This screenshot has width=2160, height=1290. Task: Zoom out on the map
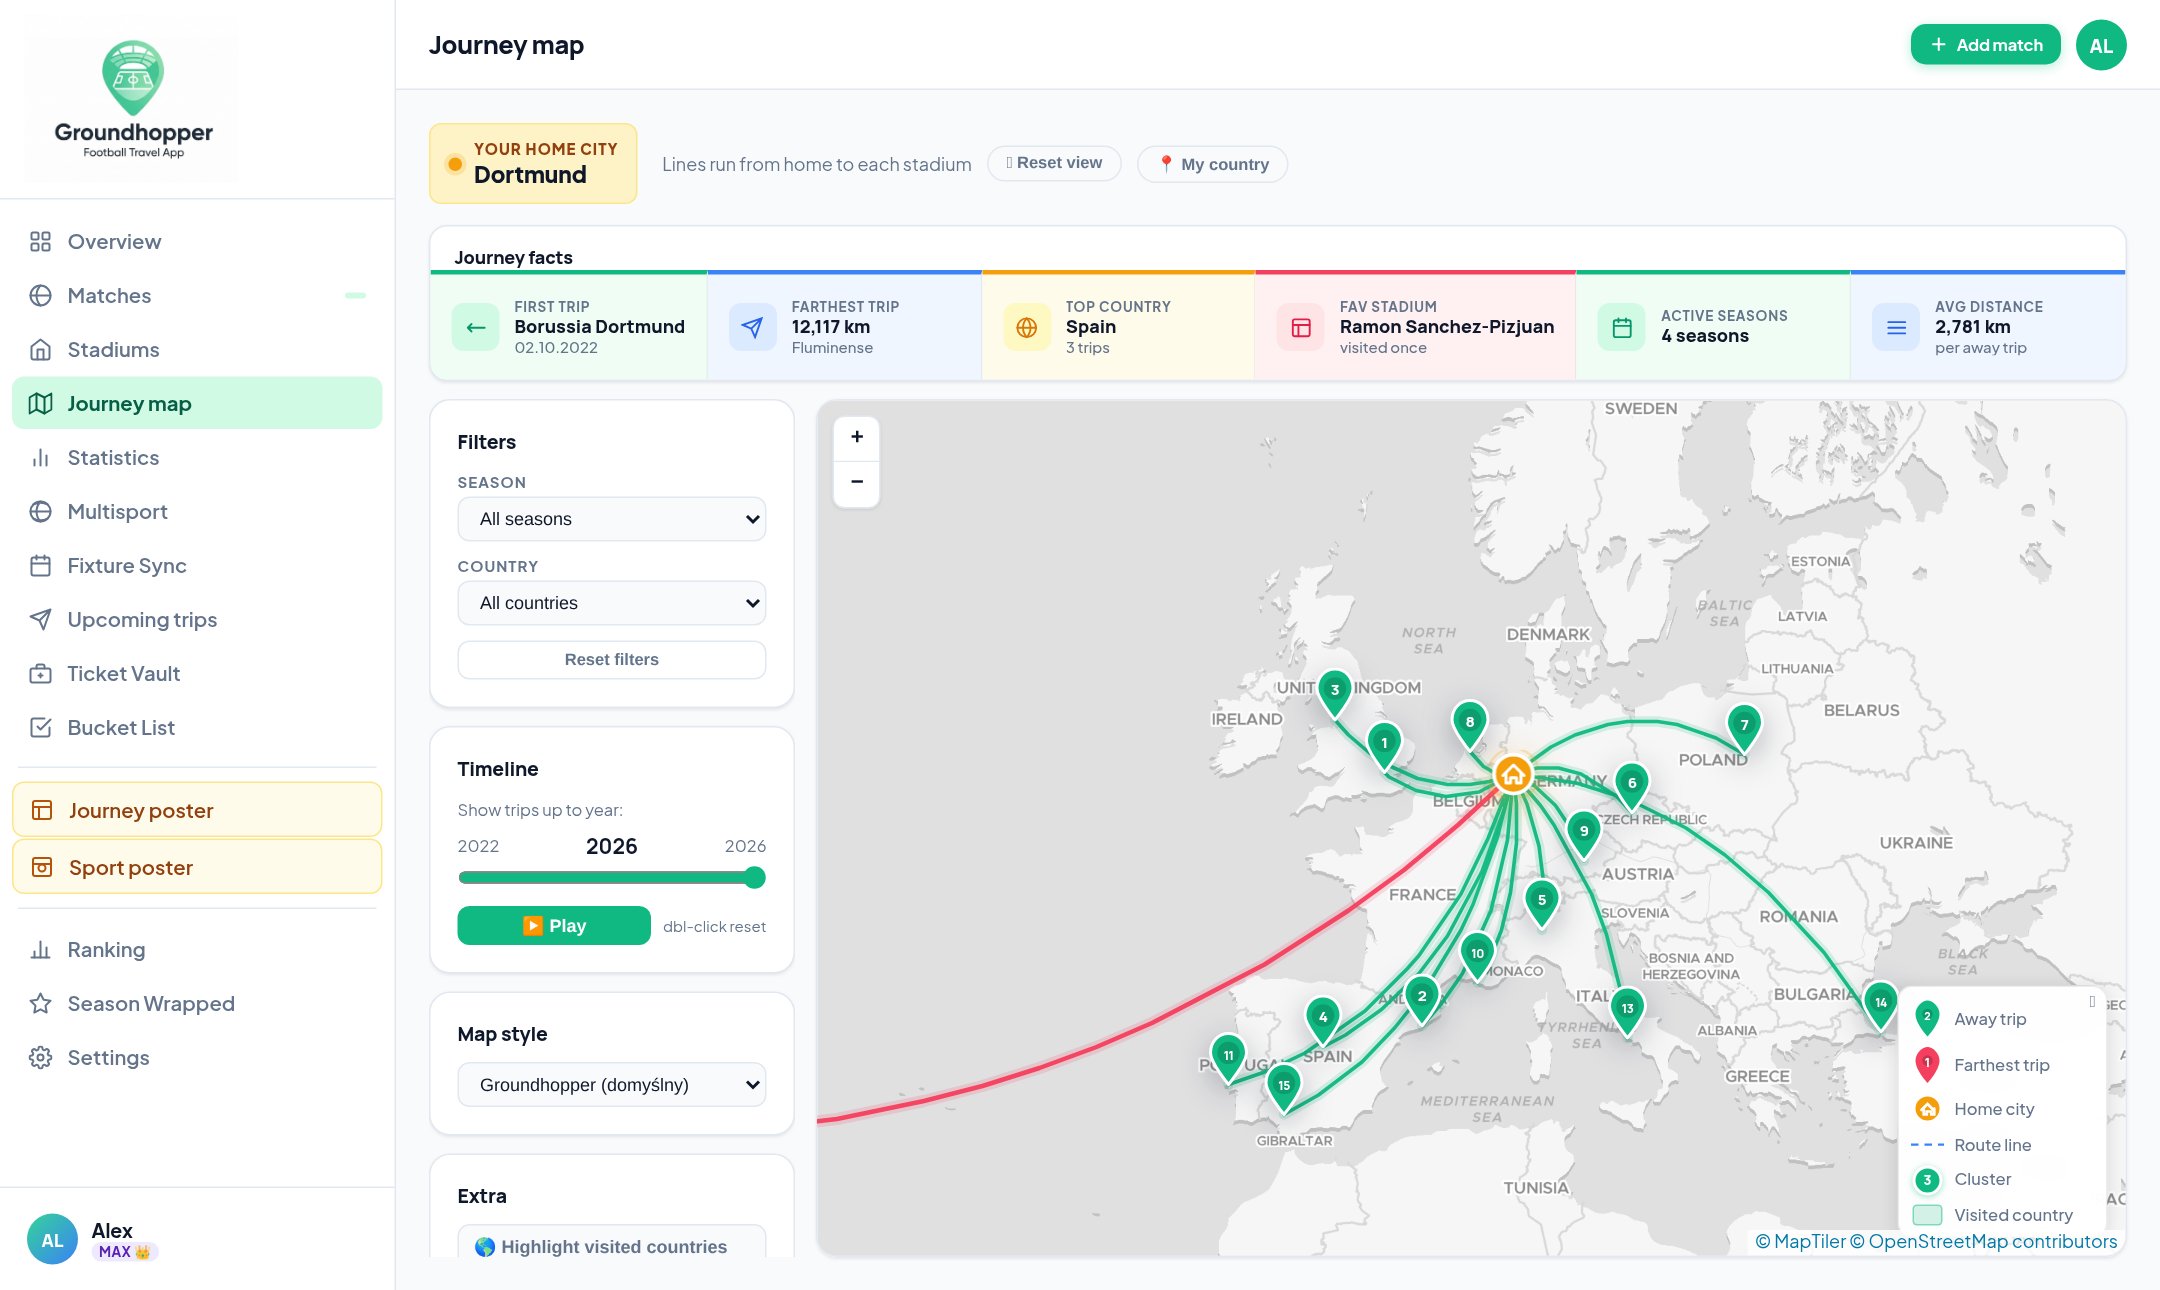[857, 482]
